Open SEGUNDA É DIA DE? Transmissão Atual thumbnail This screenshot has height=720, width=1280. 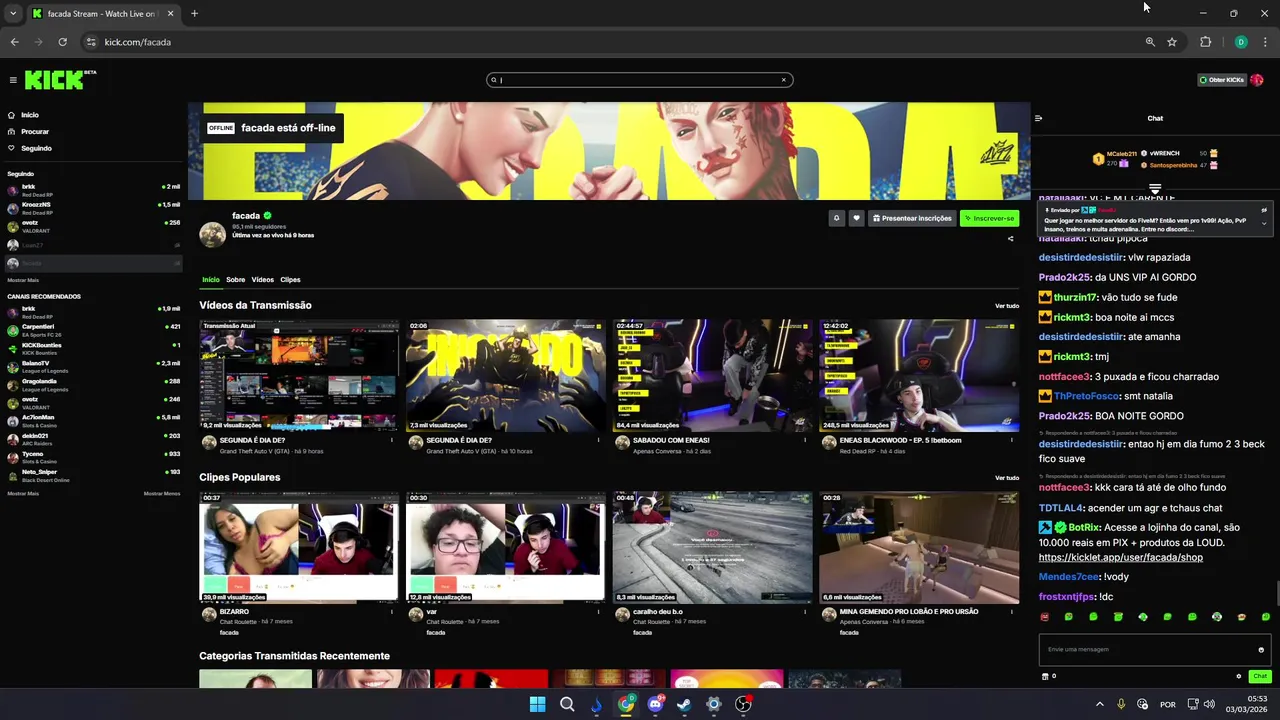299,375
